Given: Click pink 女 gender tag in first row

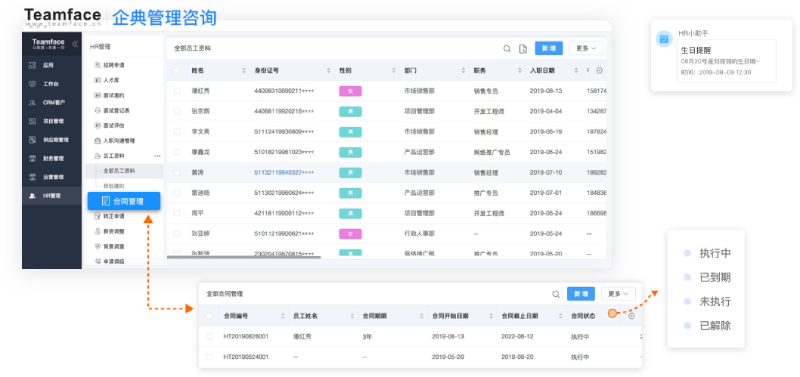Looking at the screenshot, I should [350, 91].
